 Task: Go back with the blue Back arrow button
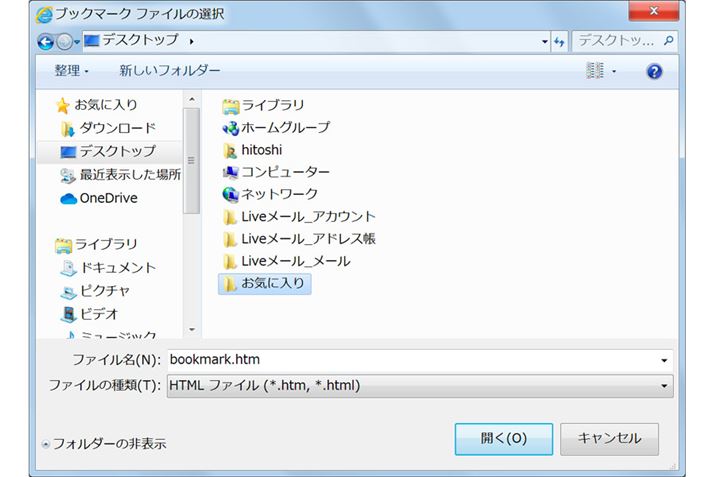pyautogui.click(x=46, y=42)
